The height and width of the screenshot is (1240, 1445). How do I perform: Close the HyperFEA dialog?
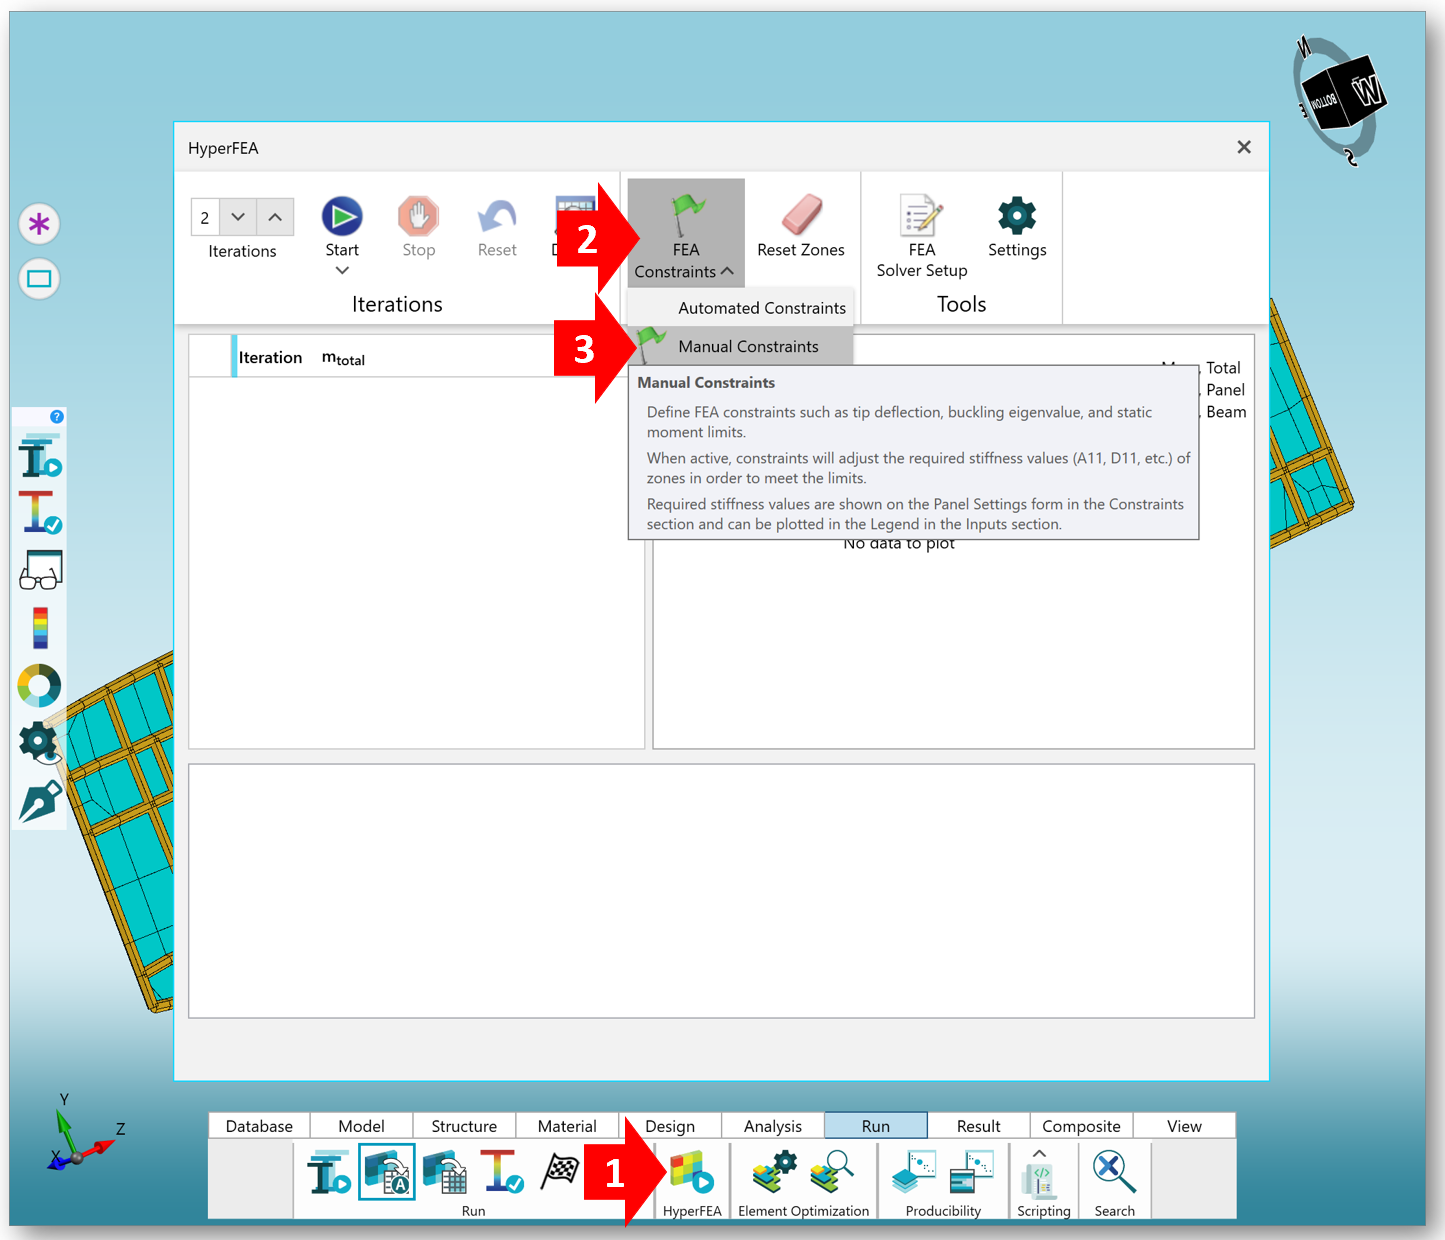click(x=1244, y=147)
